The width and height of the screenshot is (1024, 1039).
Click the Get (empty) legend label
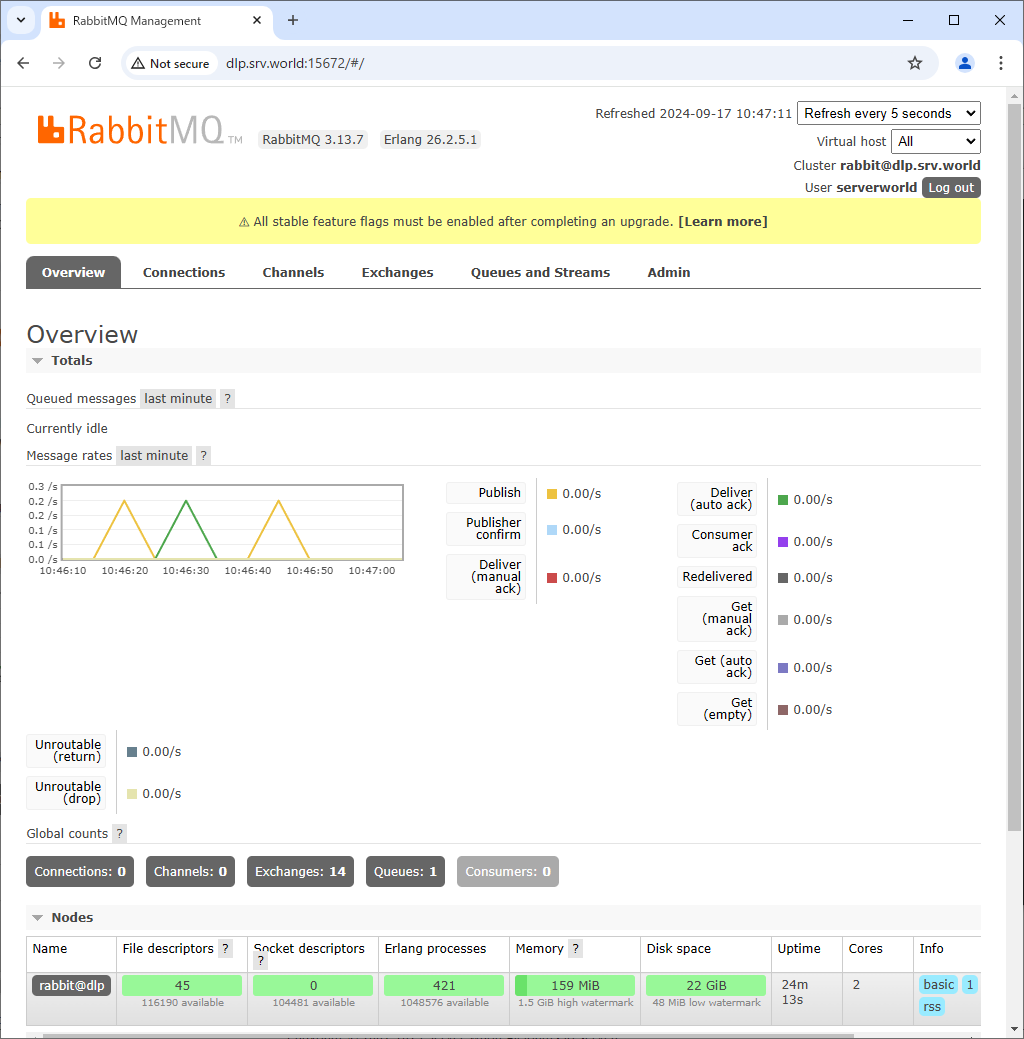pos(716,709)
